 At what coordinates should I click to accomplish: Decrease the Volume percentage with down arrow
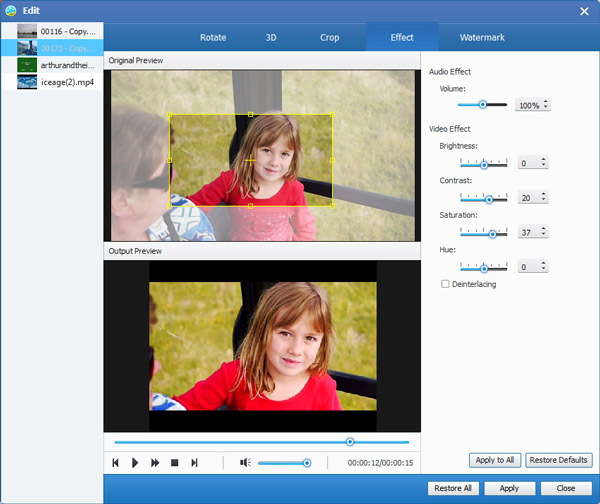(x=546, y=107)
